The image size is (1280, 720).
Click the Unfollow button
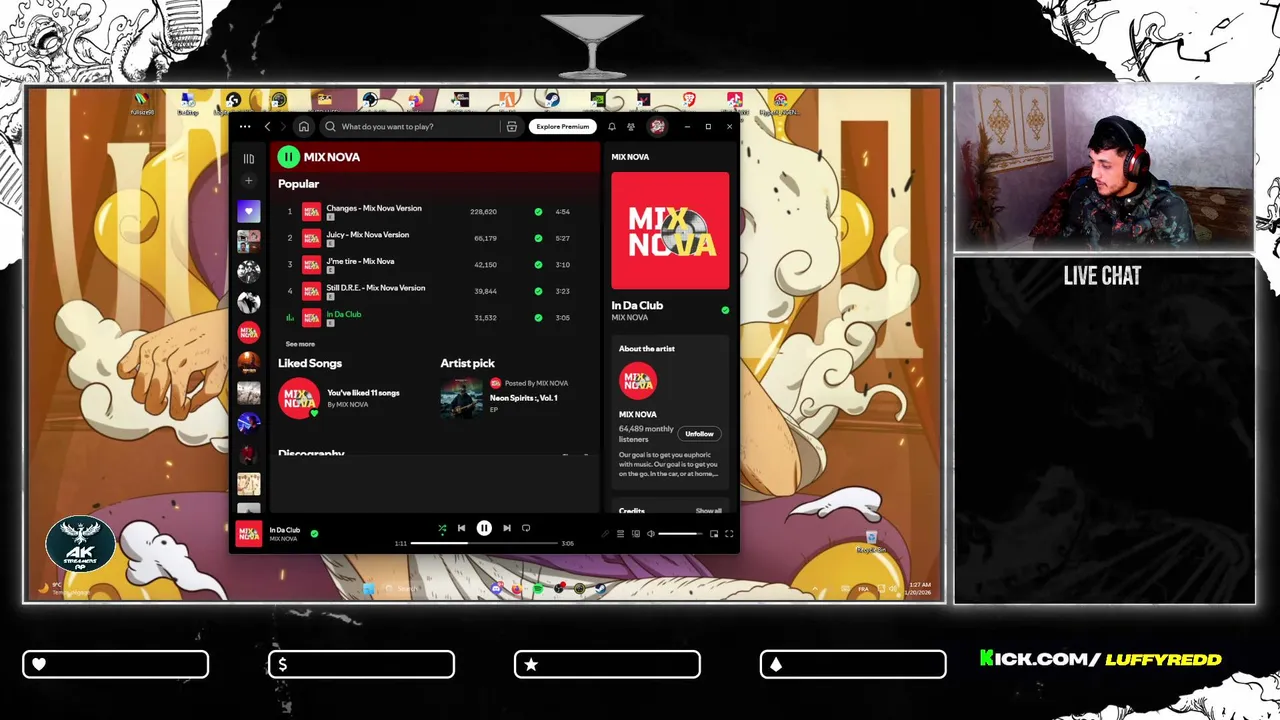pos(699,434)
